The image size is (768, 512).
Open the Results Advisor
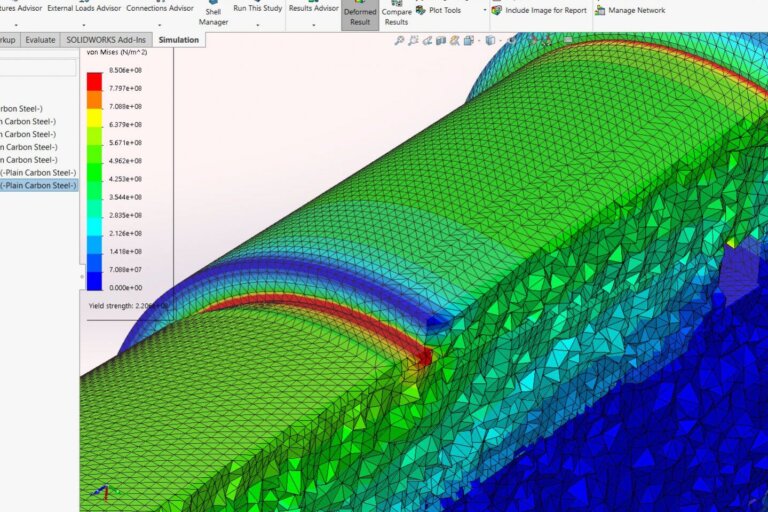click(313, 8)
